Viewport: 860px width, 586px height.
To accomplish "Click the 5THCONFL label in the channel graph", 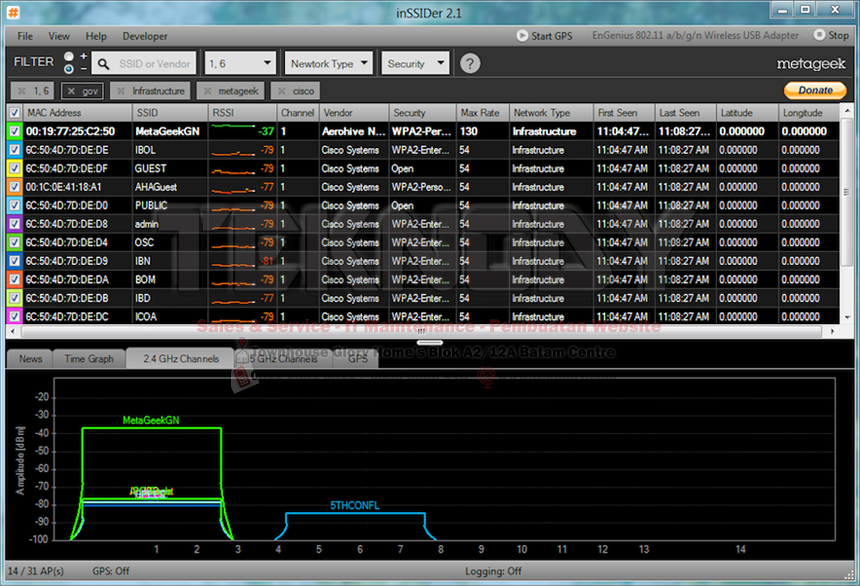I will coord(355,505).
